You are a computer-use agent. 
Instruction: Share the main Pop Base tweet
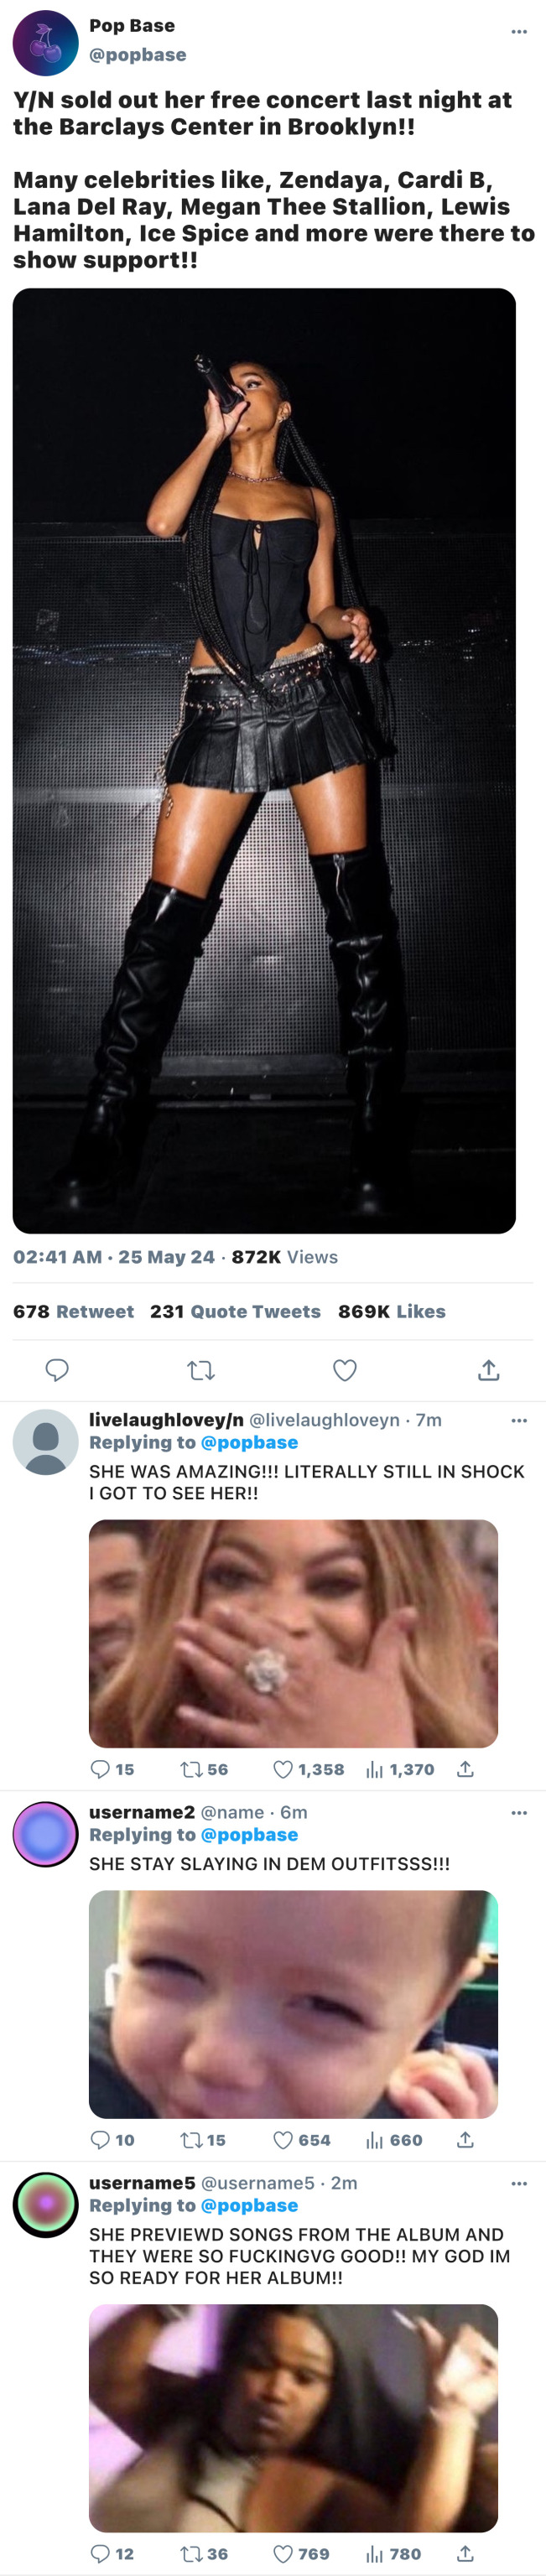click(488, 1369)
